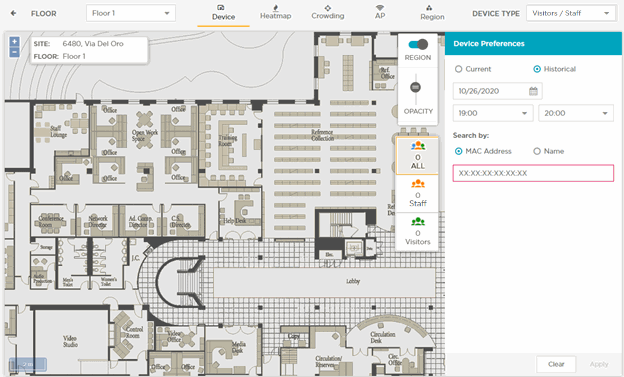Switch to the Crowding tab
The height and width of the screenshot is (377, 624).
(x=328, y=16)
